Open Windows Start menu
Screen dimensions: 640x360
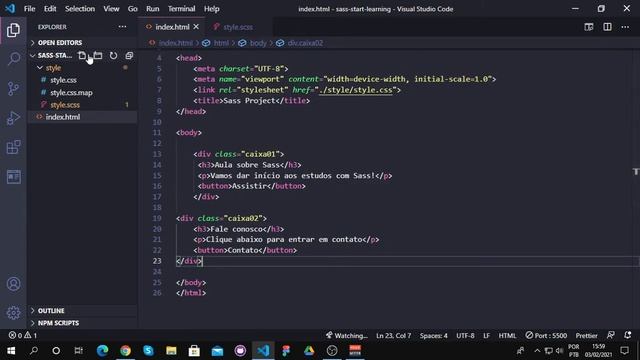coord(11,350)
